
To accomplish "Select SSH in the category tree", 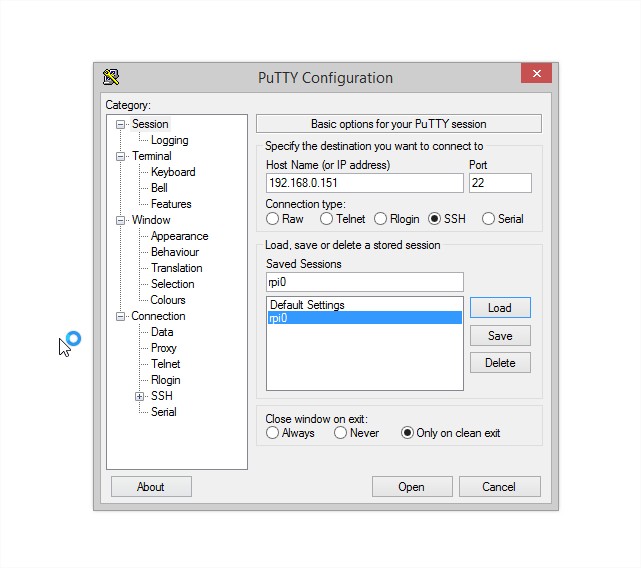I will 161,396.
